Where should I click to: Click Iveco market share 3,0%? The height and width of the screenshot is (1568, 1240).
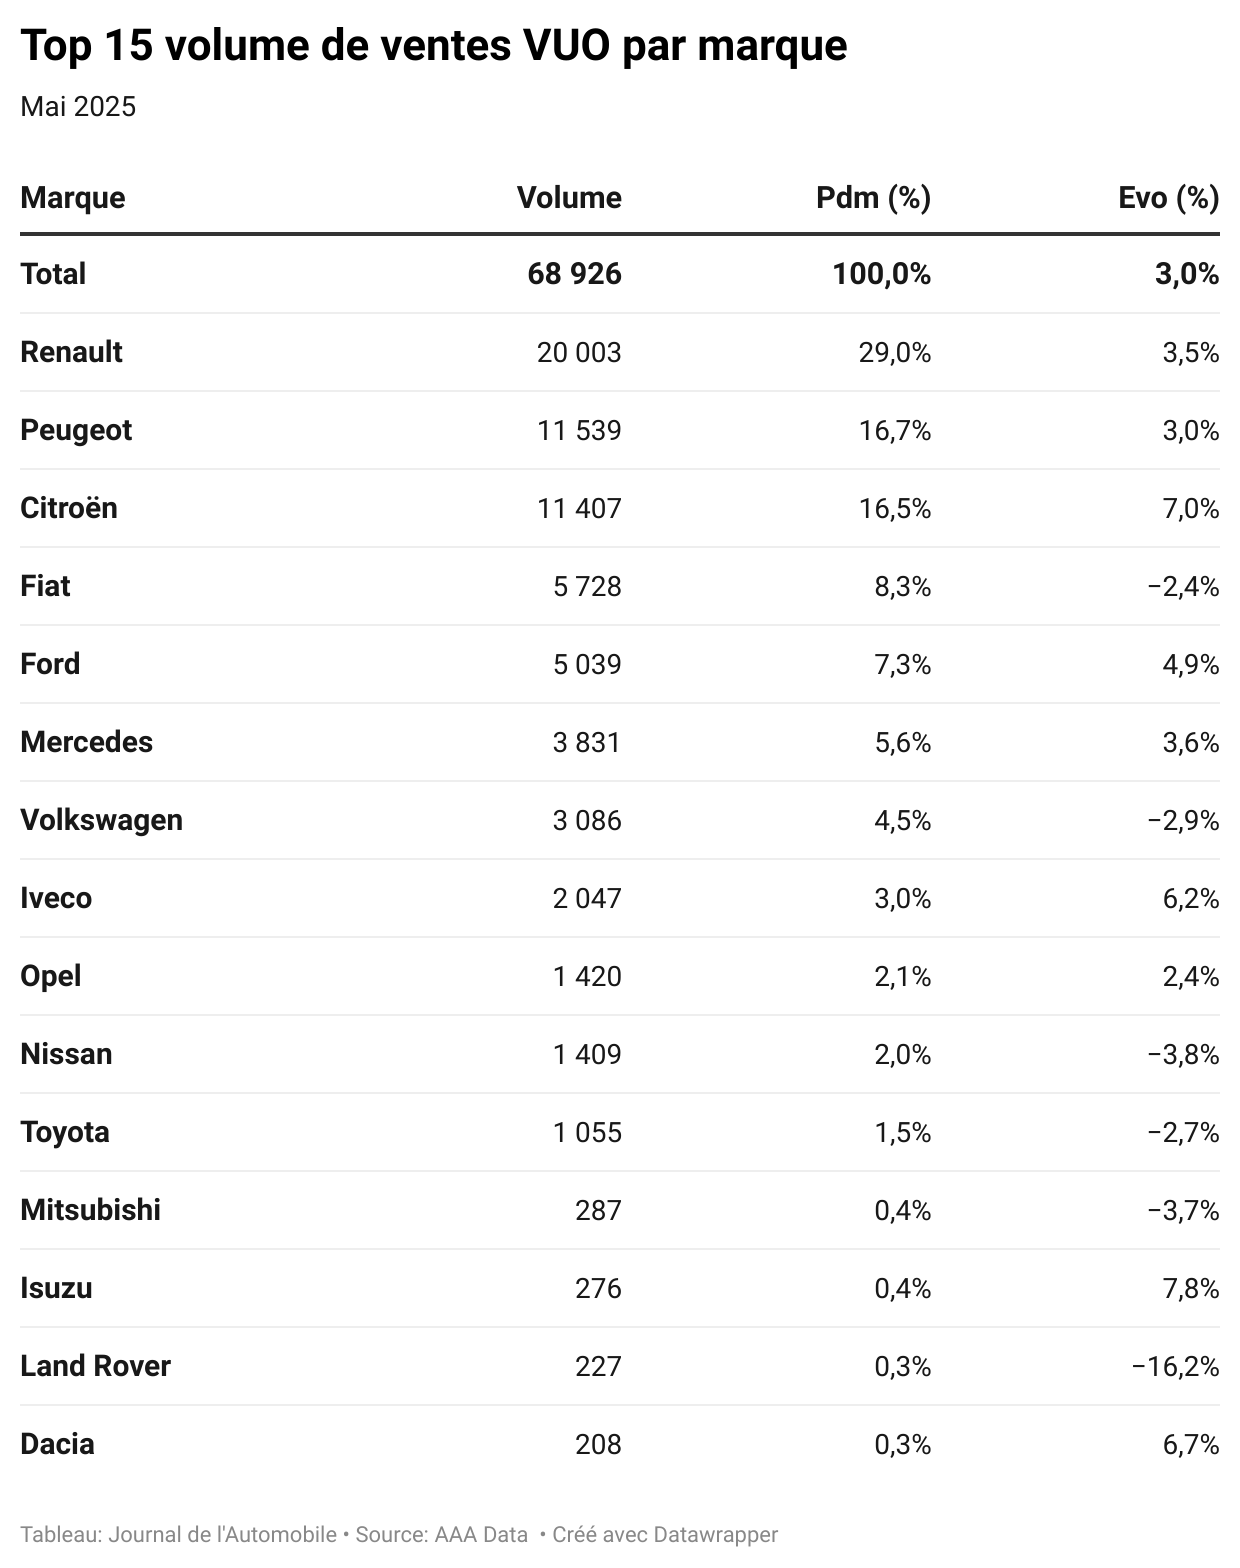click(902, 898)
